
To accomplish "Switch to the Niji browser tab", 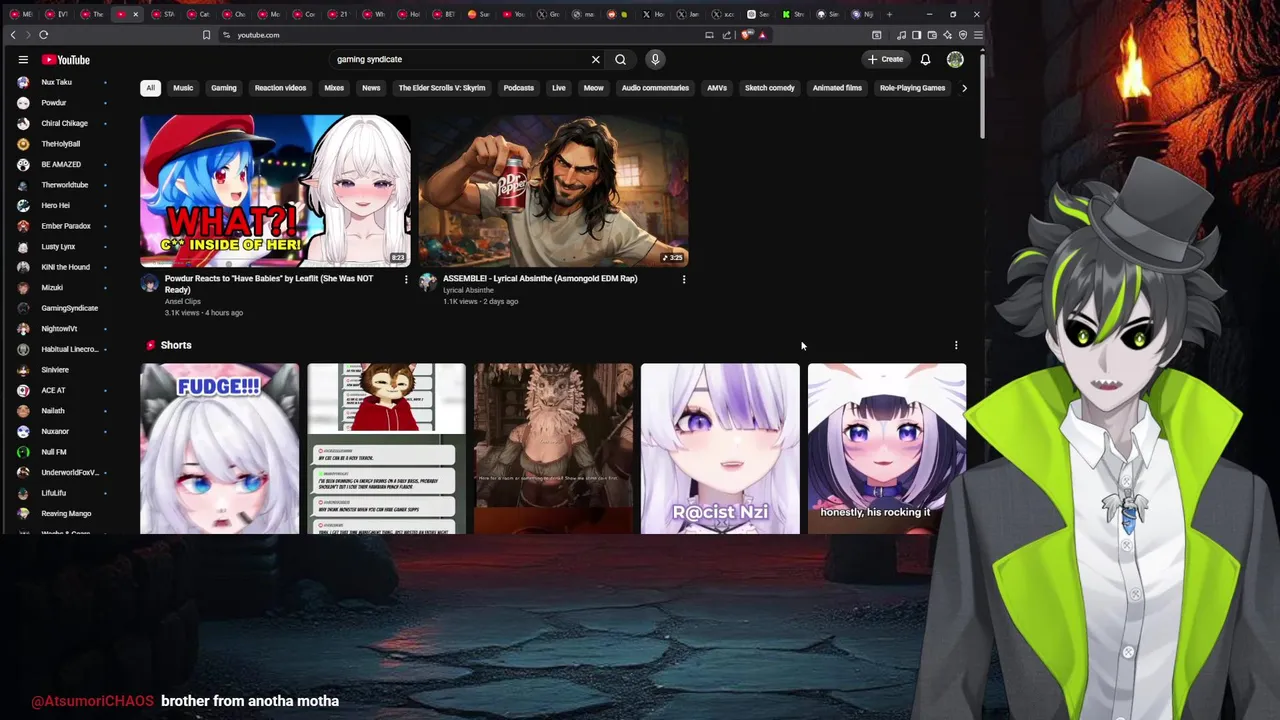I will [863, 14].
